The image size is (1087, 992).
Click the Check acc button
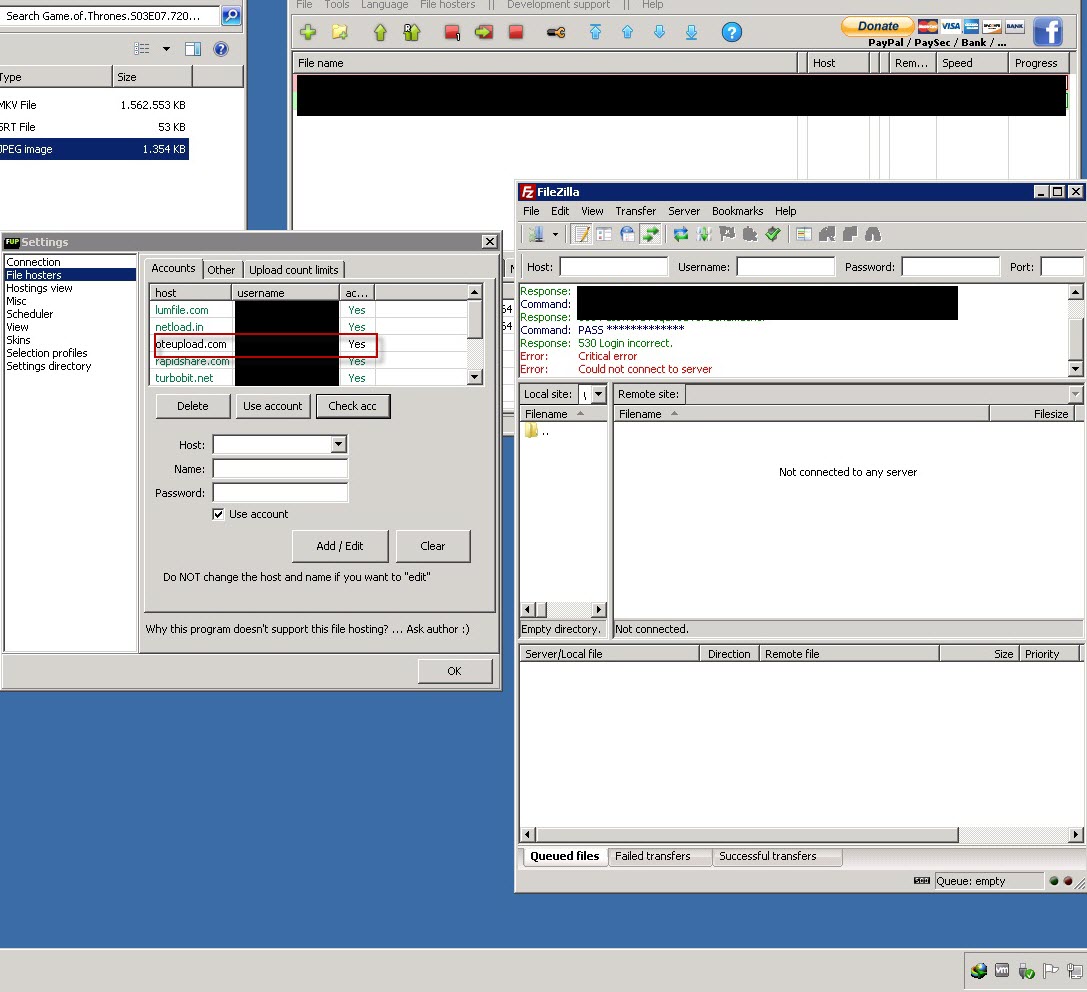tap(353, 406)
